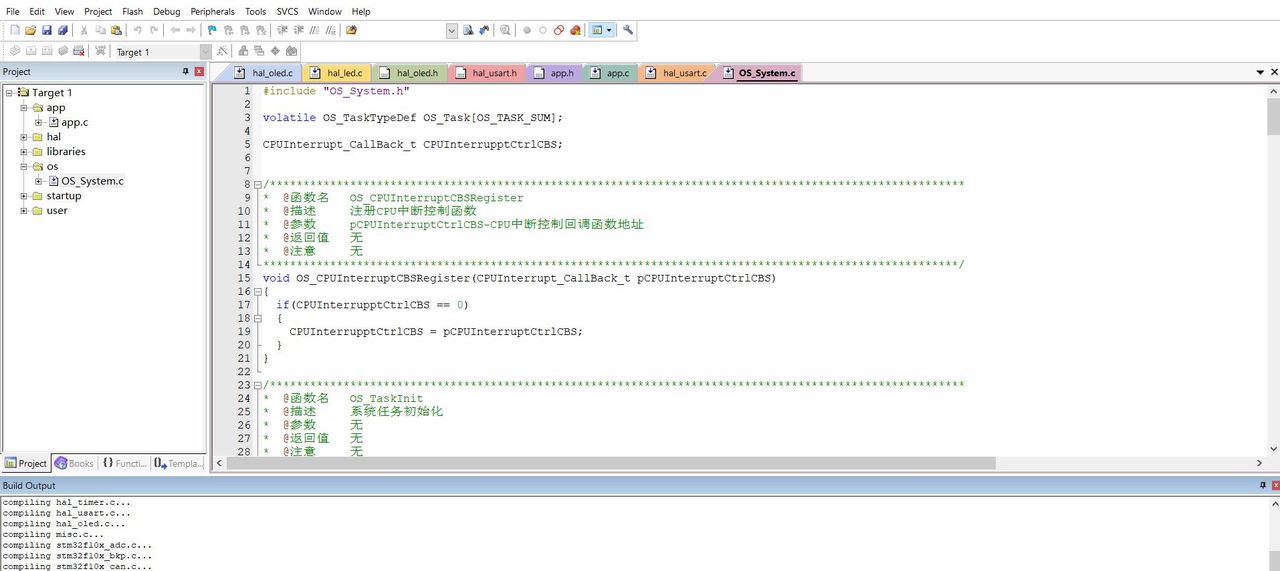Switch to the Books panel tab
The image size is (1280, 571).
(x=75, y=463)
